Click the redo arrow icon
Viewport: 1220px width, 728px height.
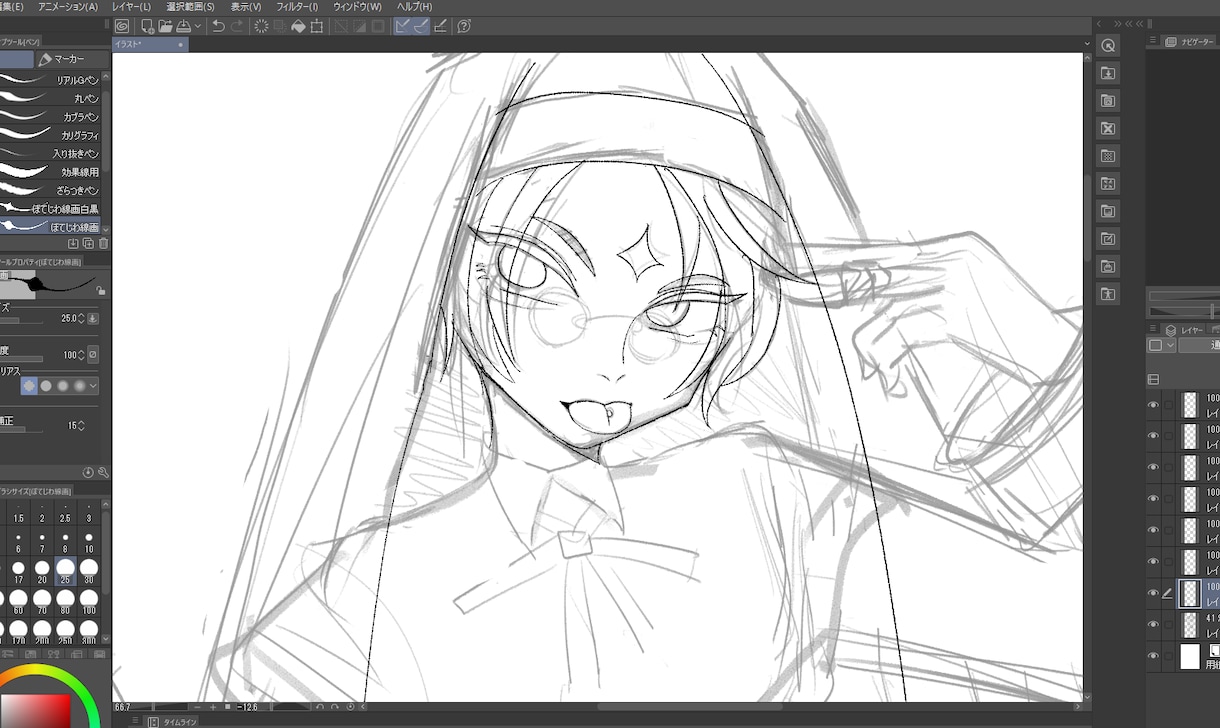click(237, 26)
